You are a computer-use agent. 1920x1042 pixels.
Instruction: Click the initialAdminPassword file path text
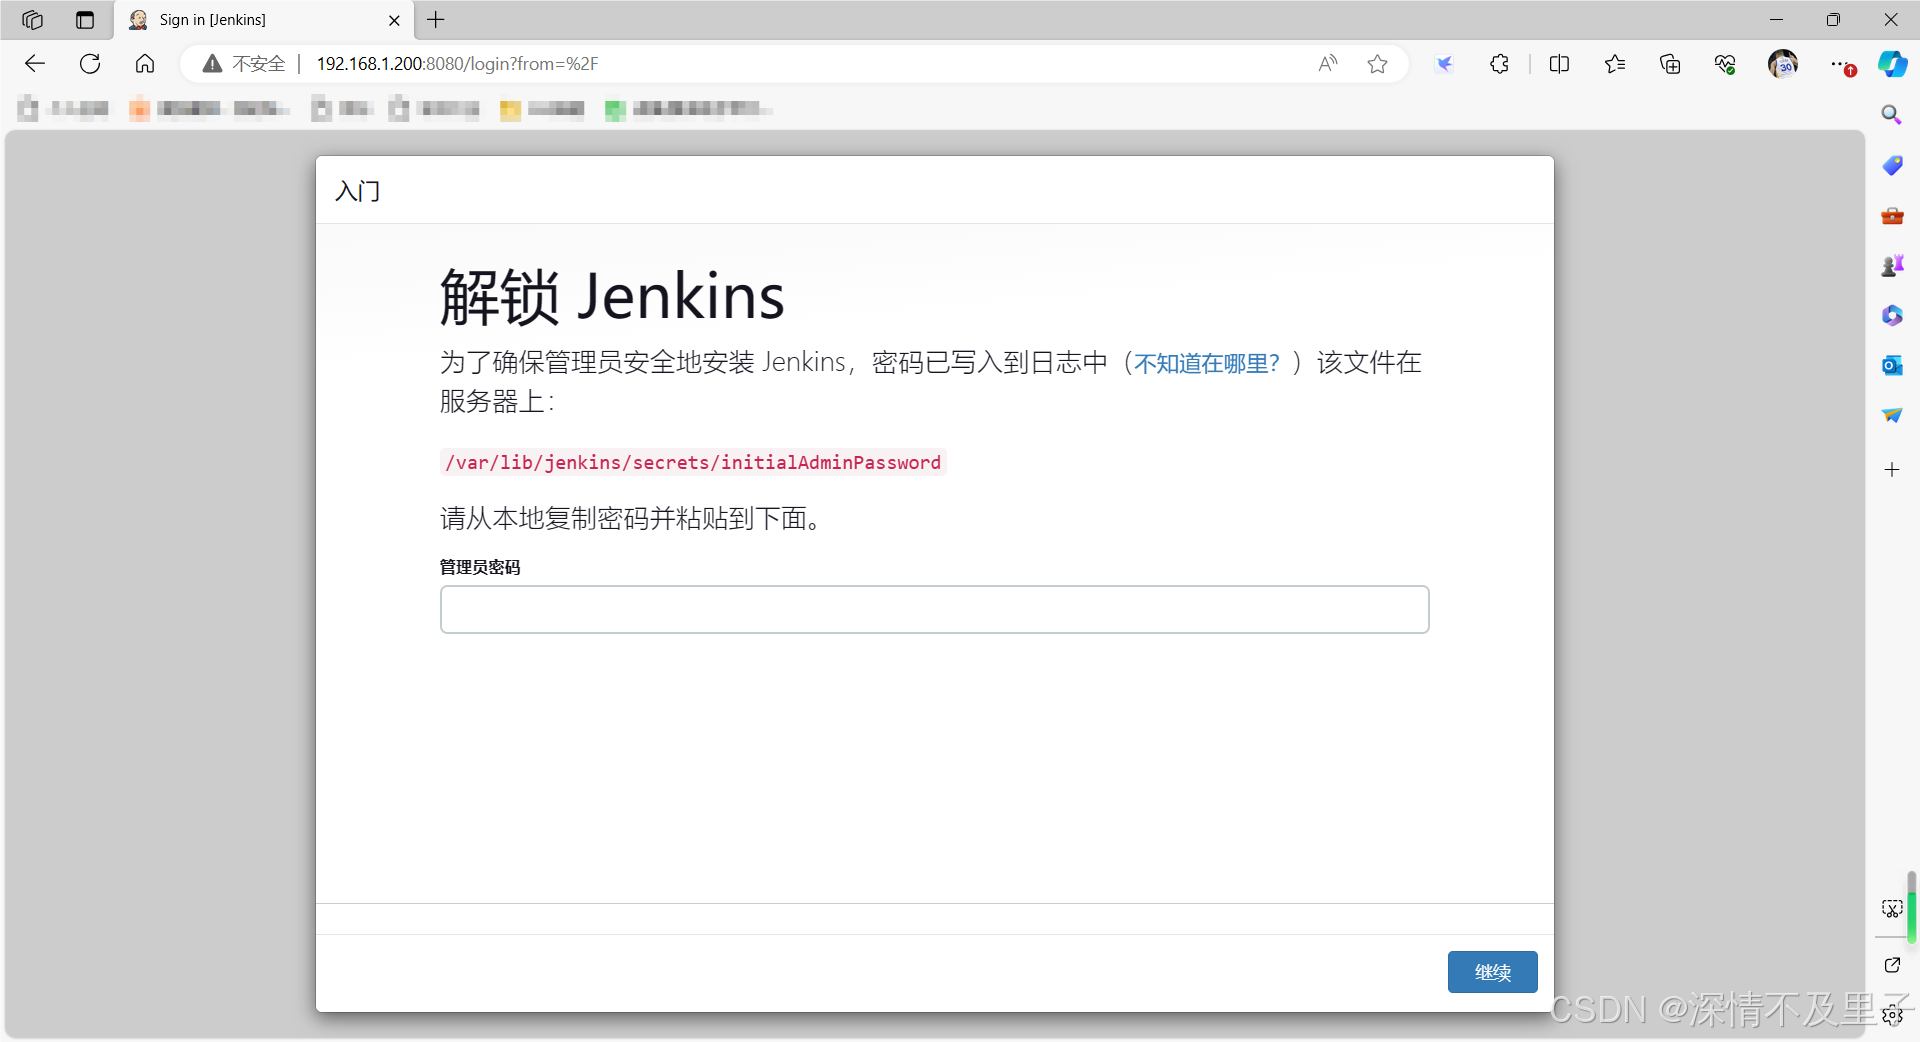click(x=693, y=462)
